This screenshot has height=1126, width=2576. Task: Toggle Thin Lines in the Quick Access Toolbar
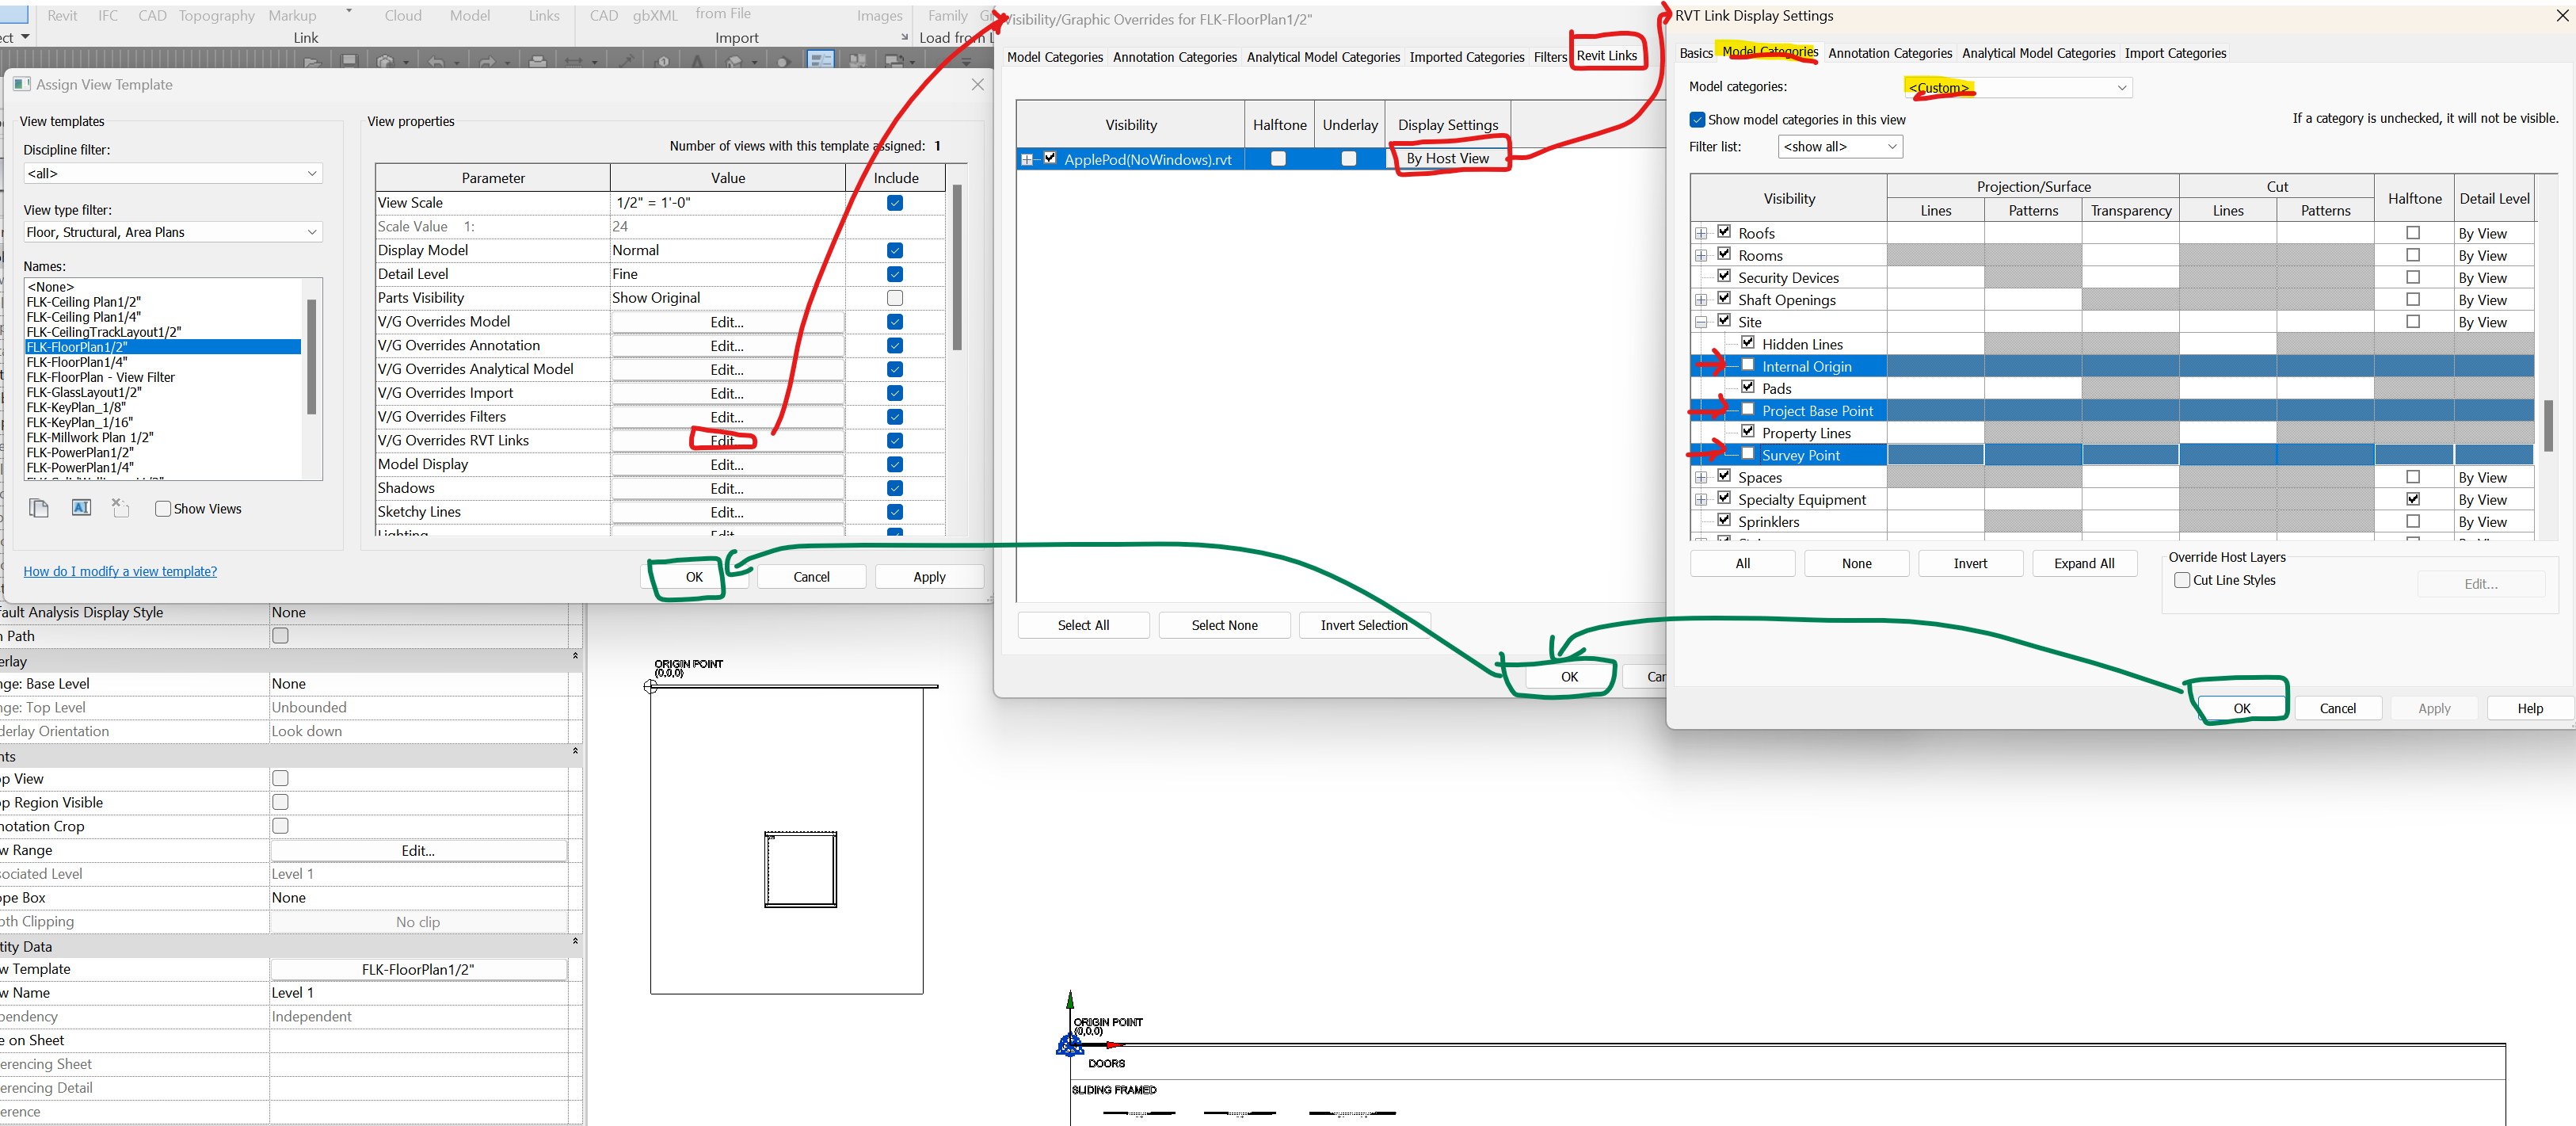click(x=821, y=60)
